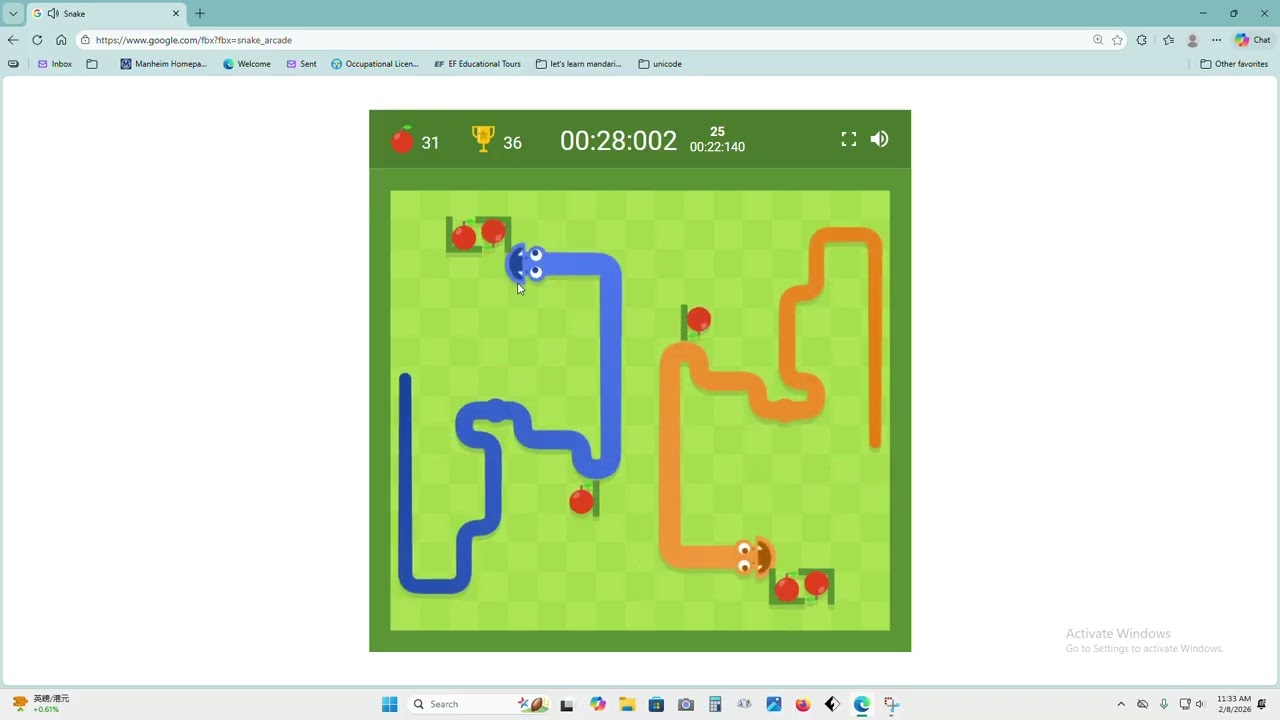The image size is (1280, 720).
Task: Open Snipping Tool from taskbar
Action: 891,704
